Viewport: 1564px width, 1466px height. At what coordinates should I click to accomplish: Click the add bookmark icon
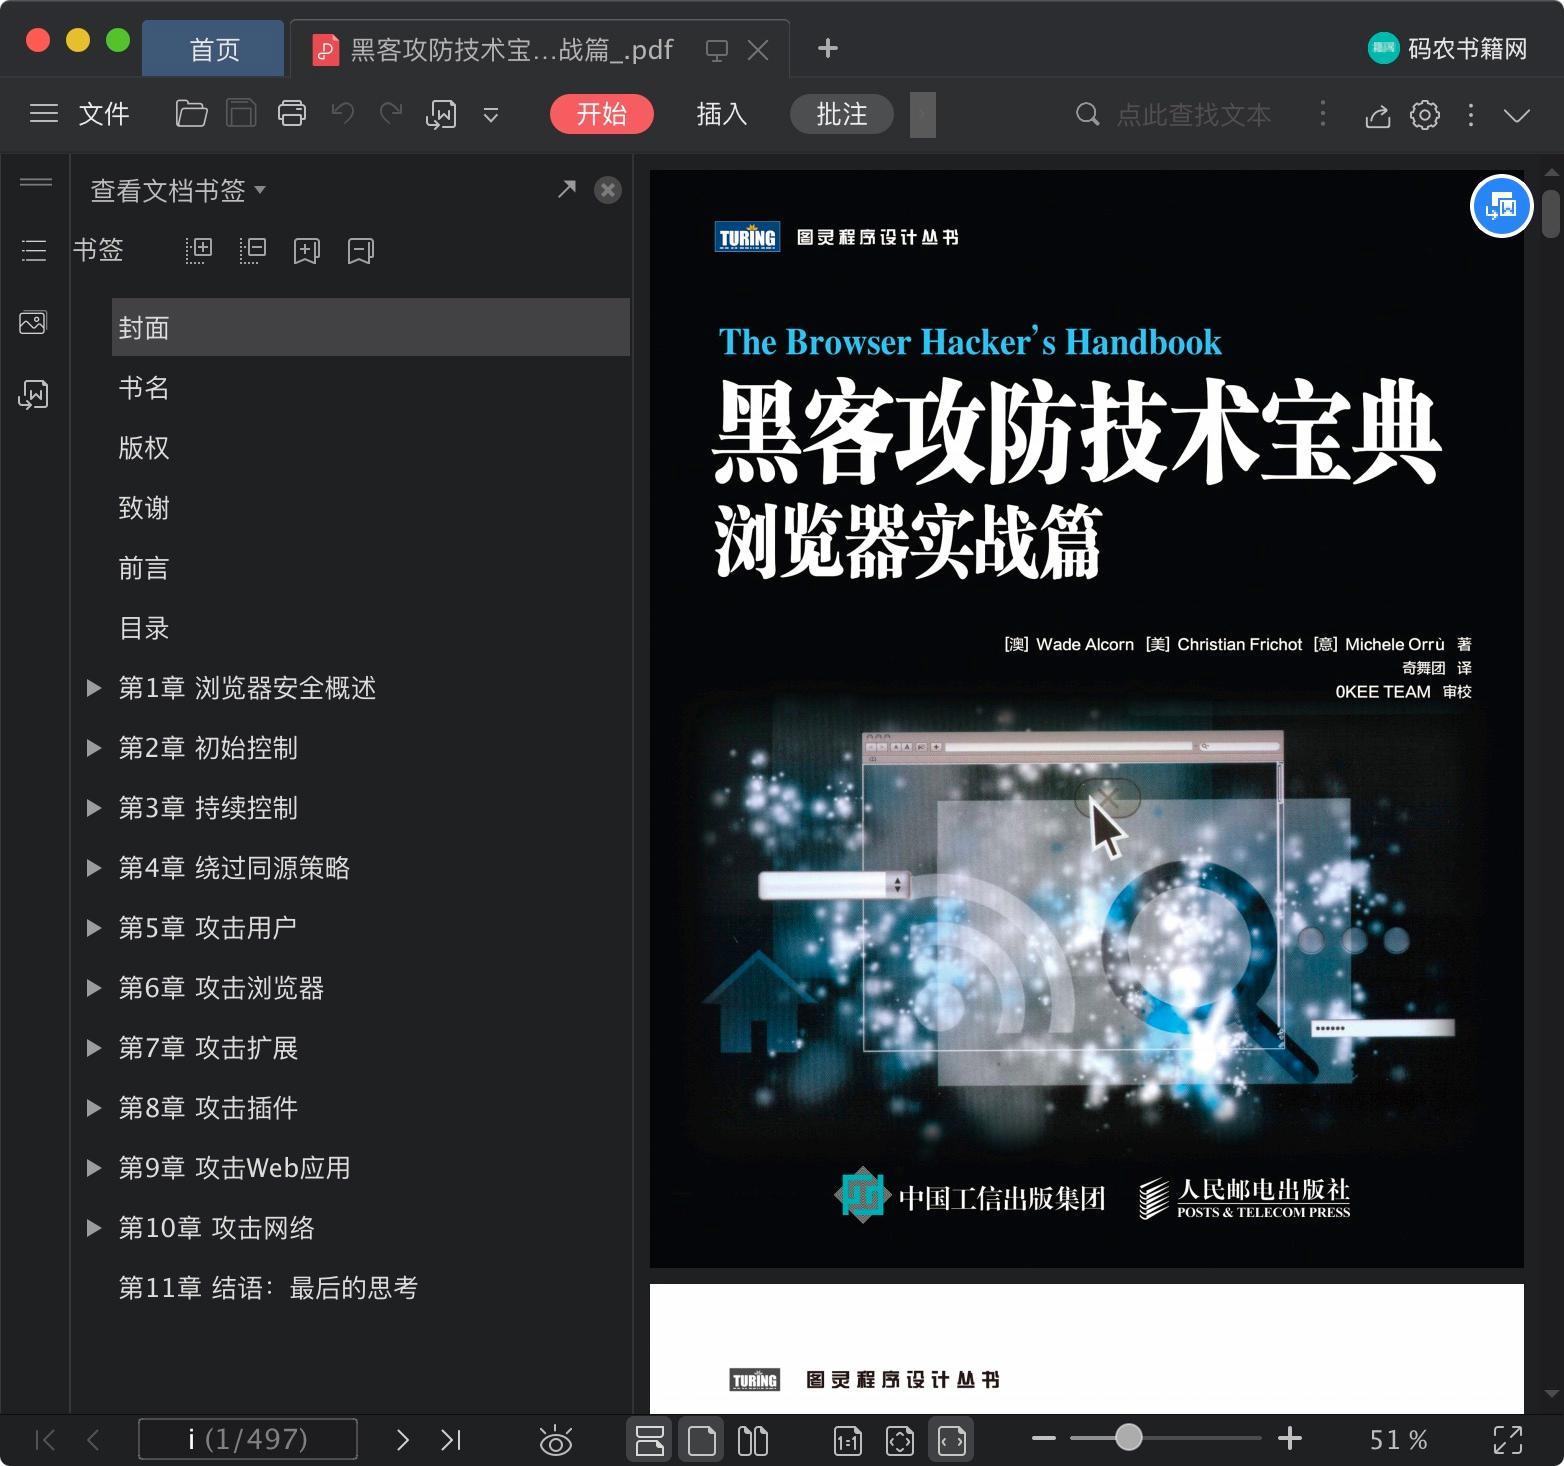click(x=307, y=250)
